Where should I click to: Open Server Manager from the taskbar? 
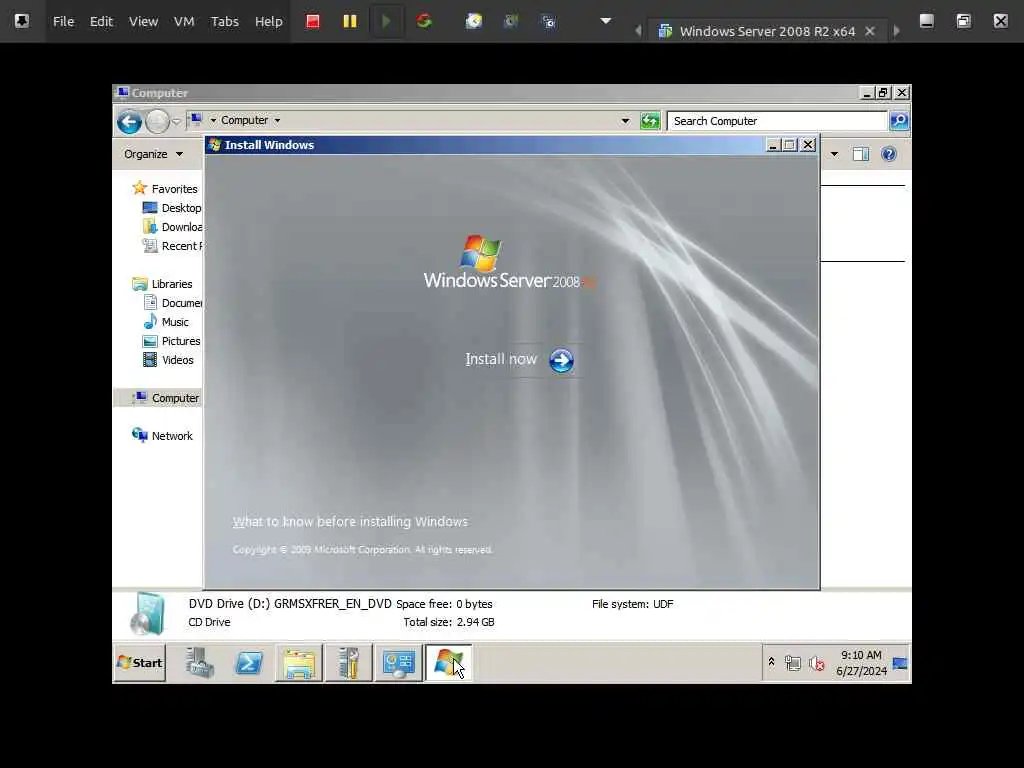coord(199,662)
